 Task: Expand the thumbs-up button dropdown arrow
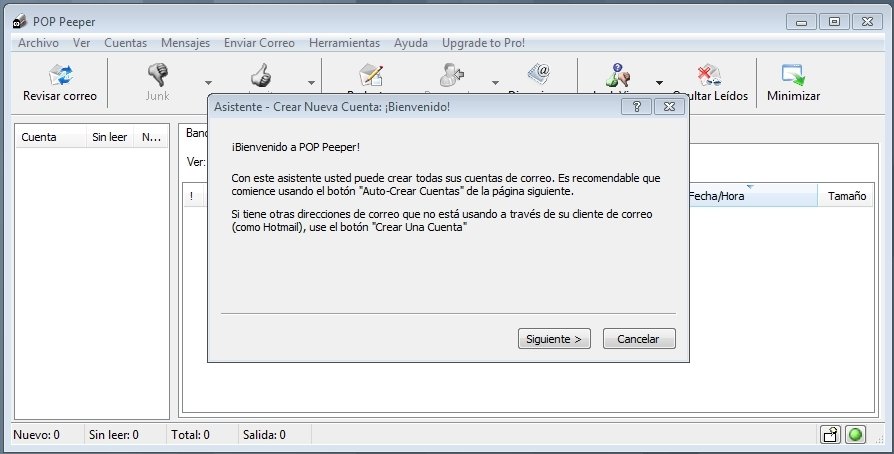coord(311,83)
